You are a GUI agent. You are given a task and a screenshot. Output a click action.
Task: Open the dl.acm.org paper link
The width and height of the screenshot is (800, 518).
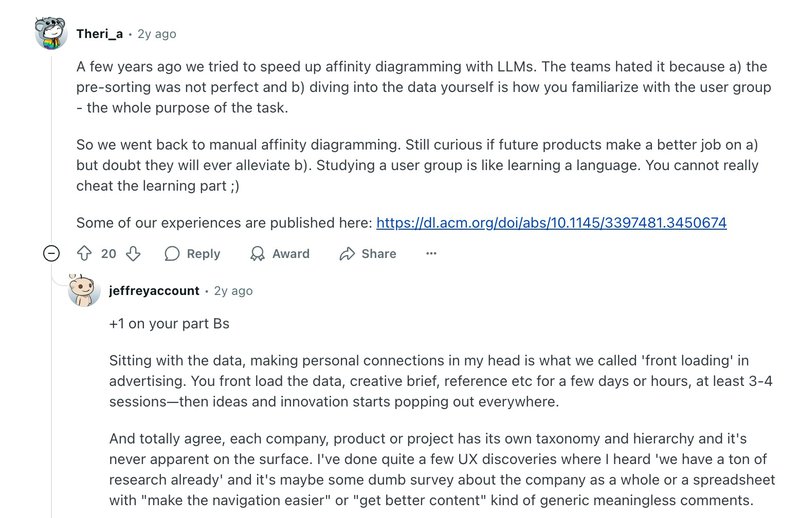[551, 222]
